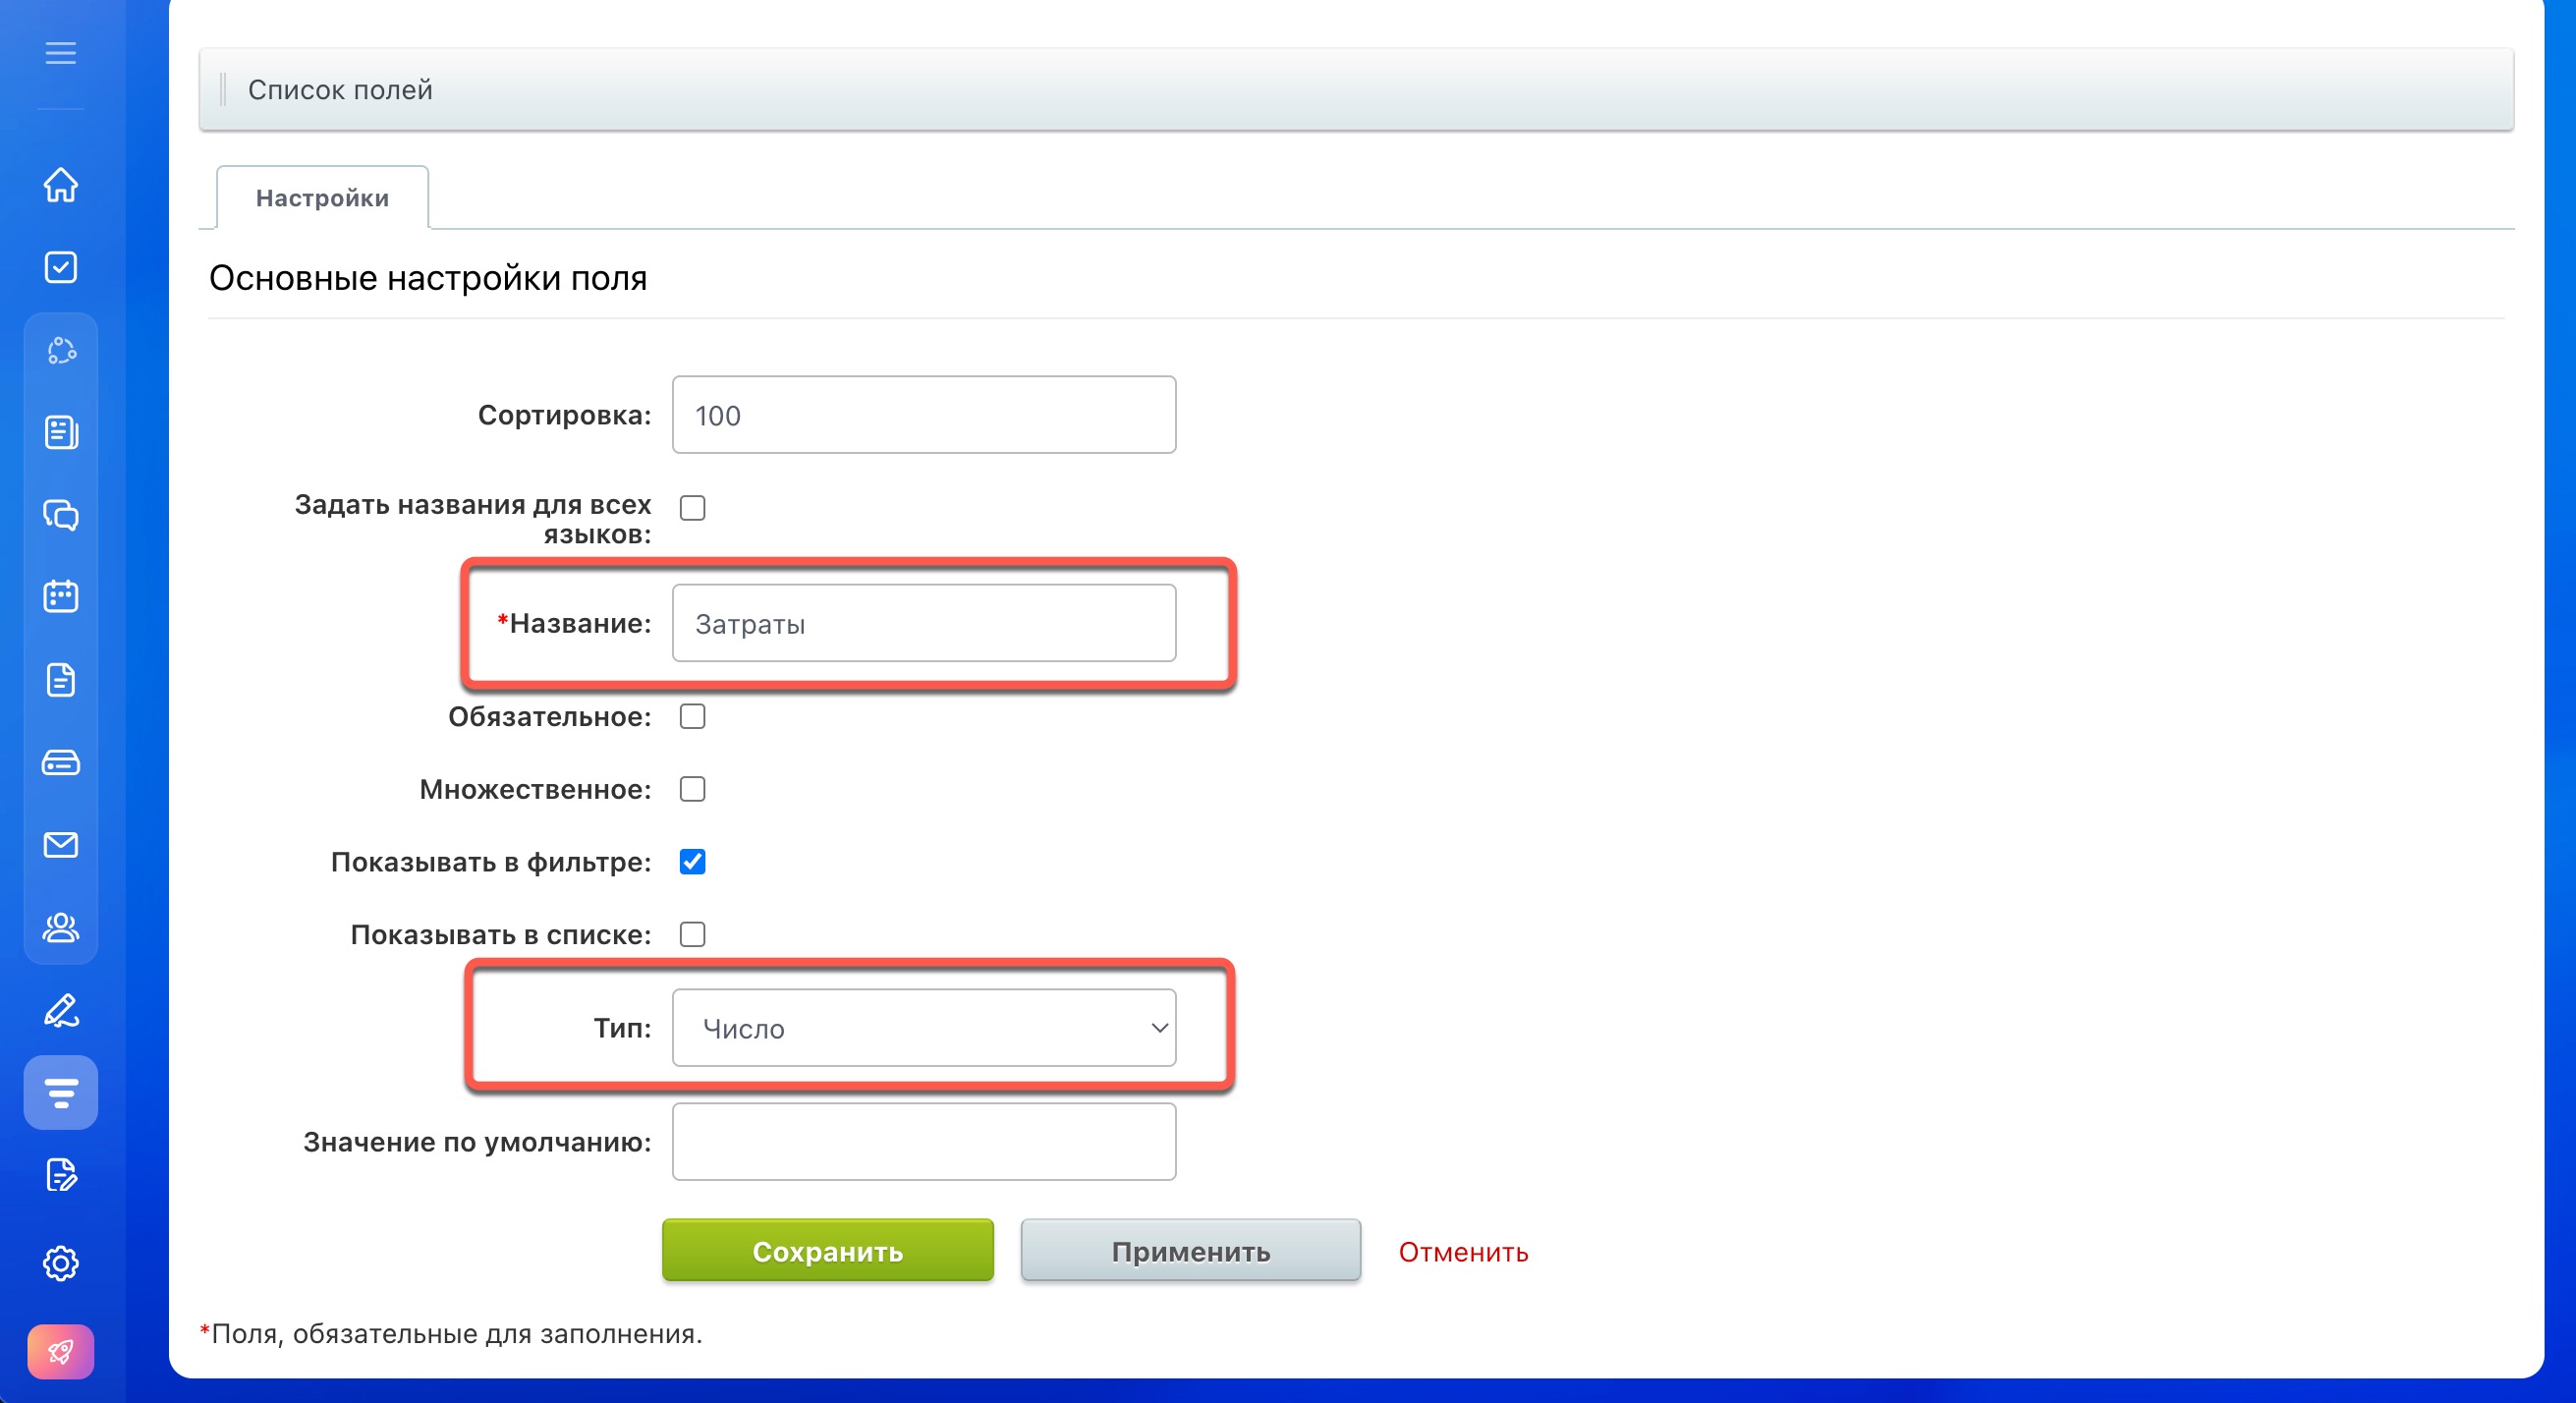
Task: Enable 'Показывать в списке' checkbox
Action: (692, 934)
